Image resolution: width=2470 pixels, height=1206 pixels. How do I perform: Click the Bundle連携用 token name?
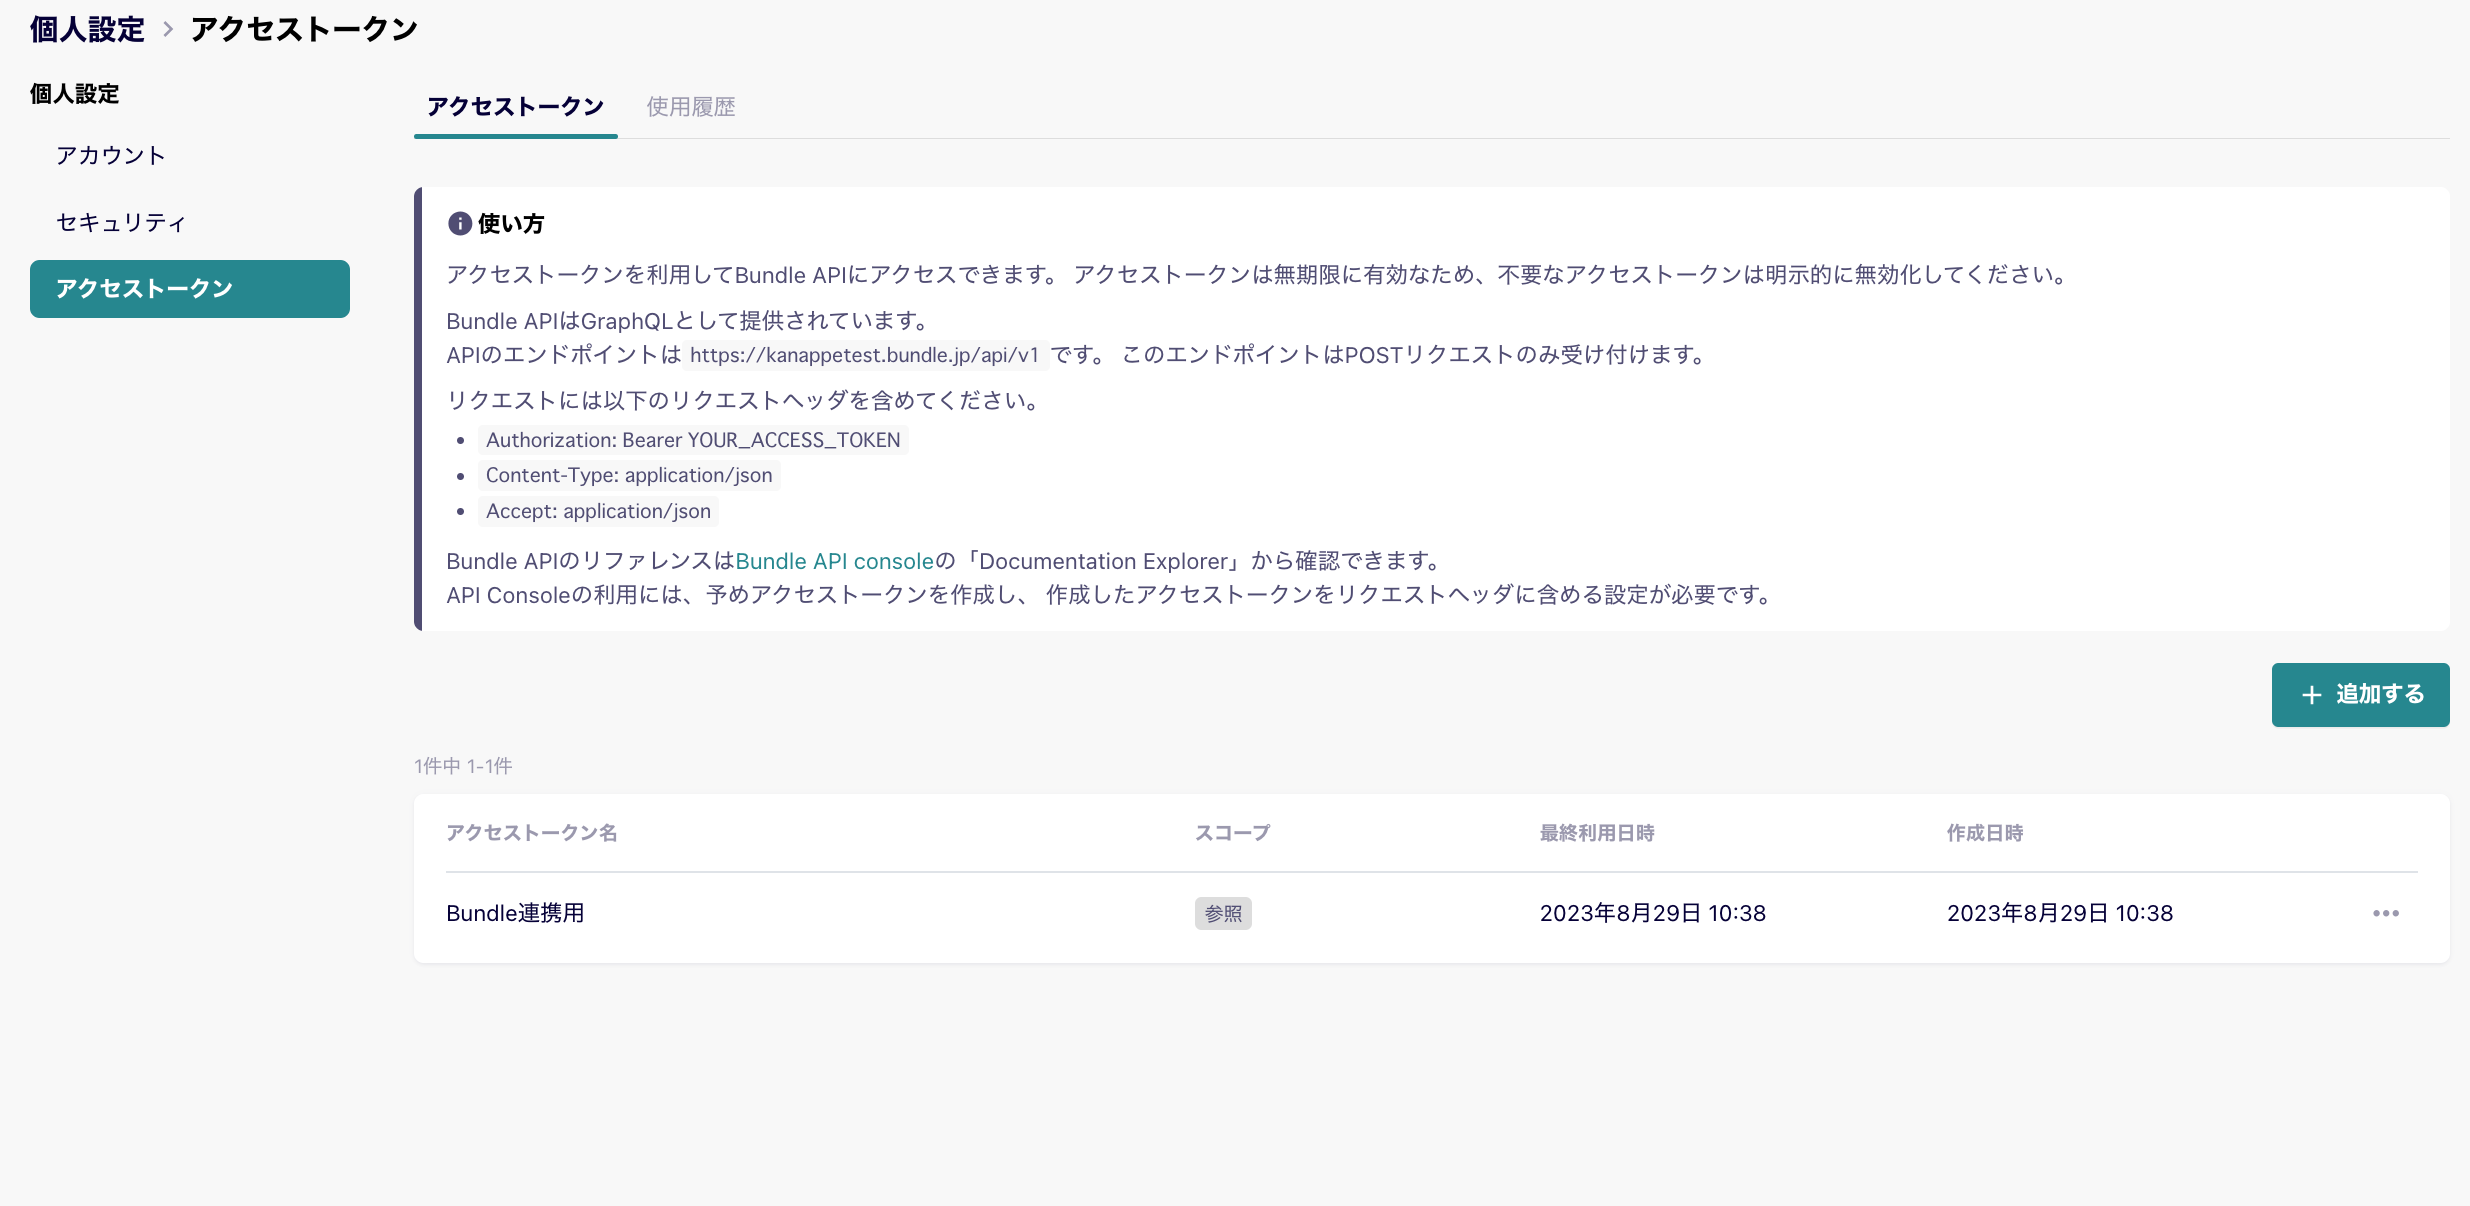pos(515,913)
